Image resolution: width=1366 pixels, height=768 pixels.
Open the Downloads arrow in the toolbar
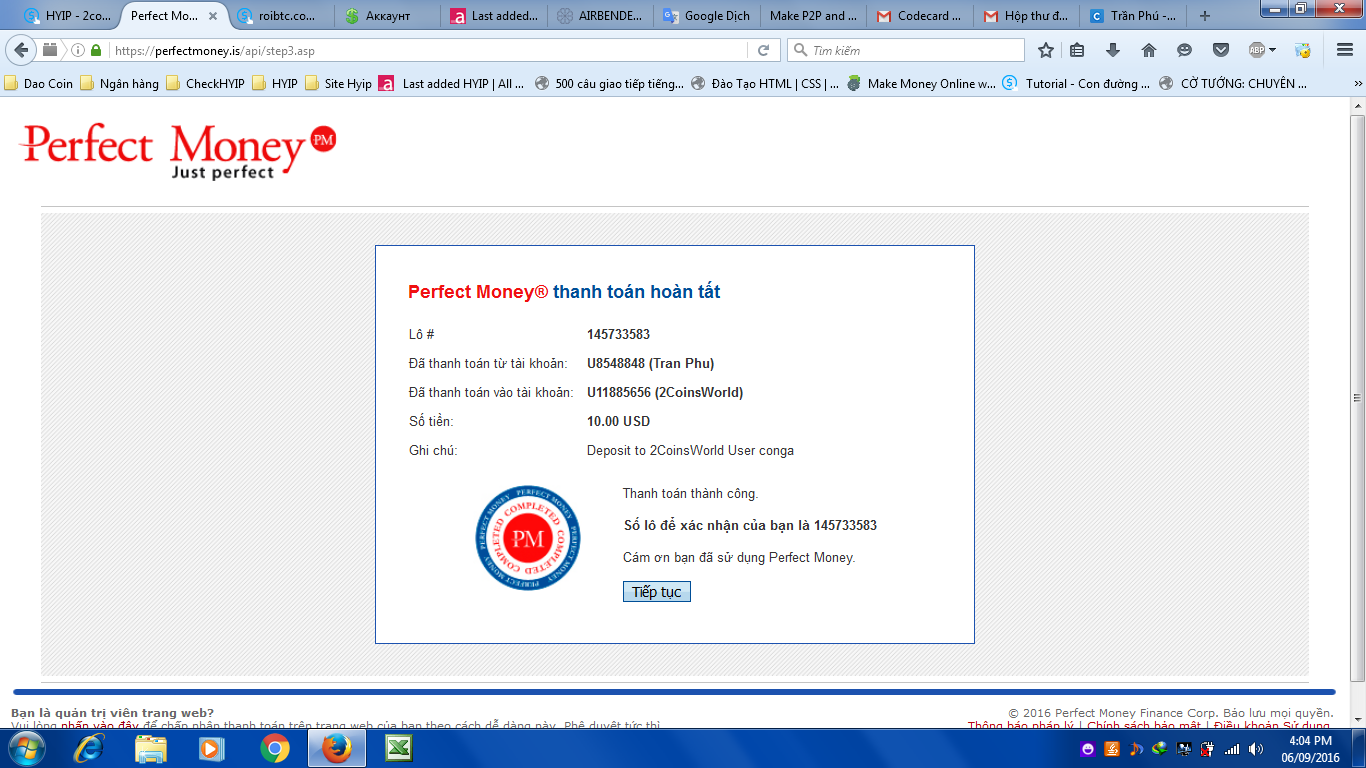(x=1113, y=50)
